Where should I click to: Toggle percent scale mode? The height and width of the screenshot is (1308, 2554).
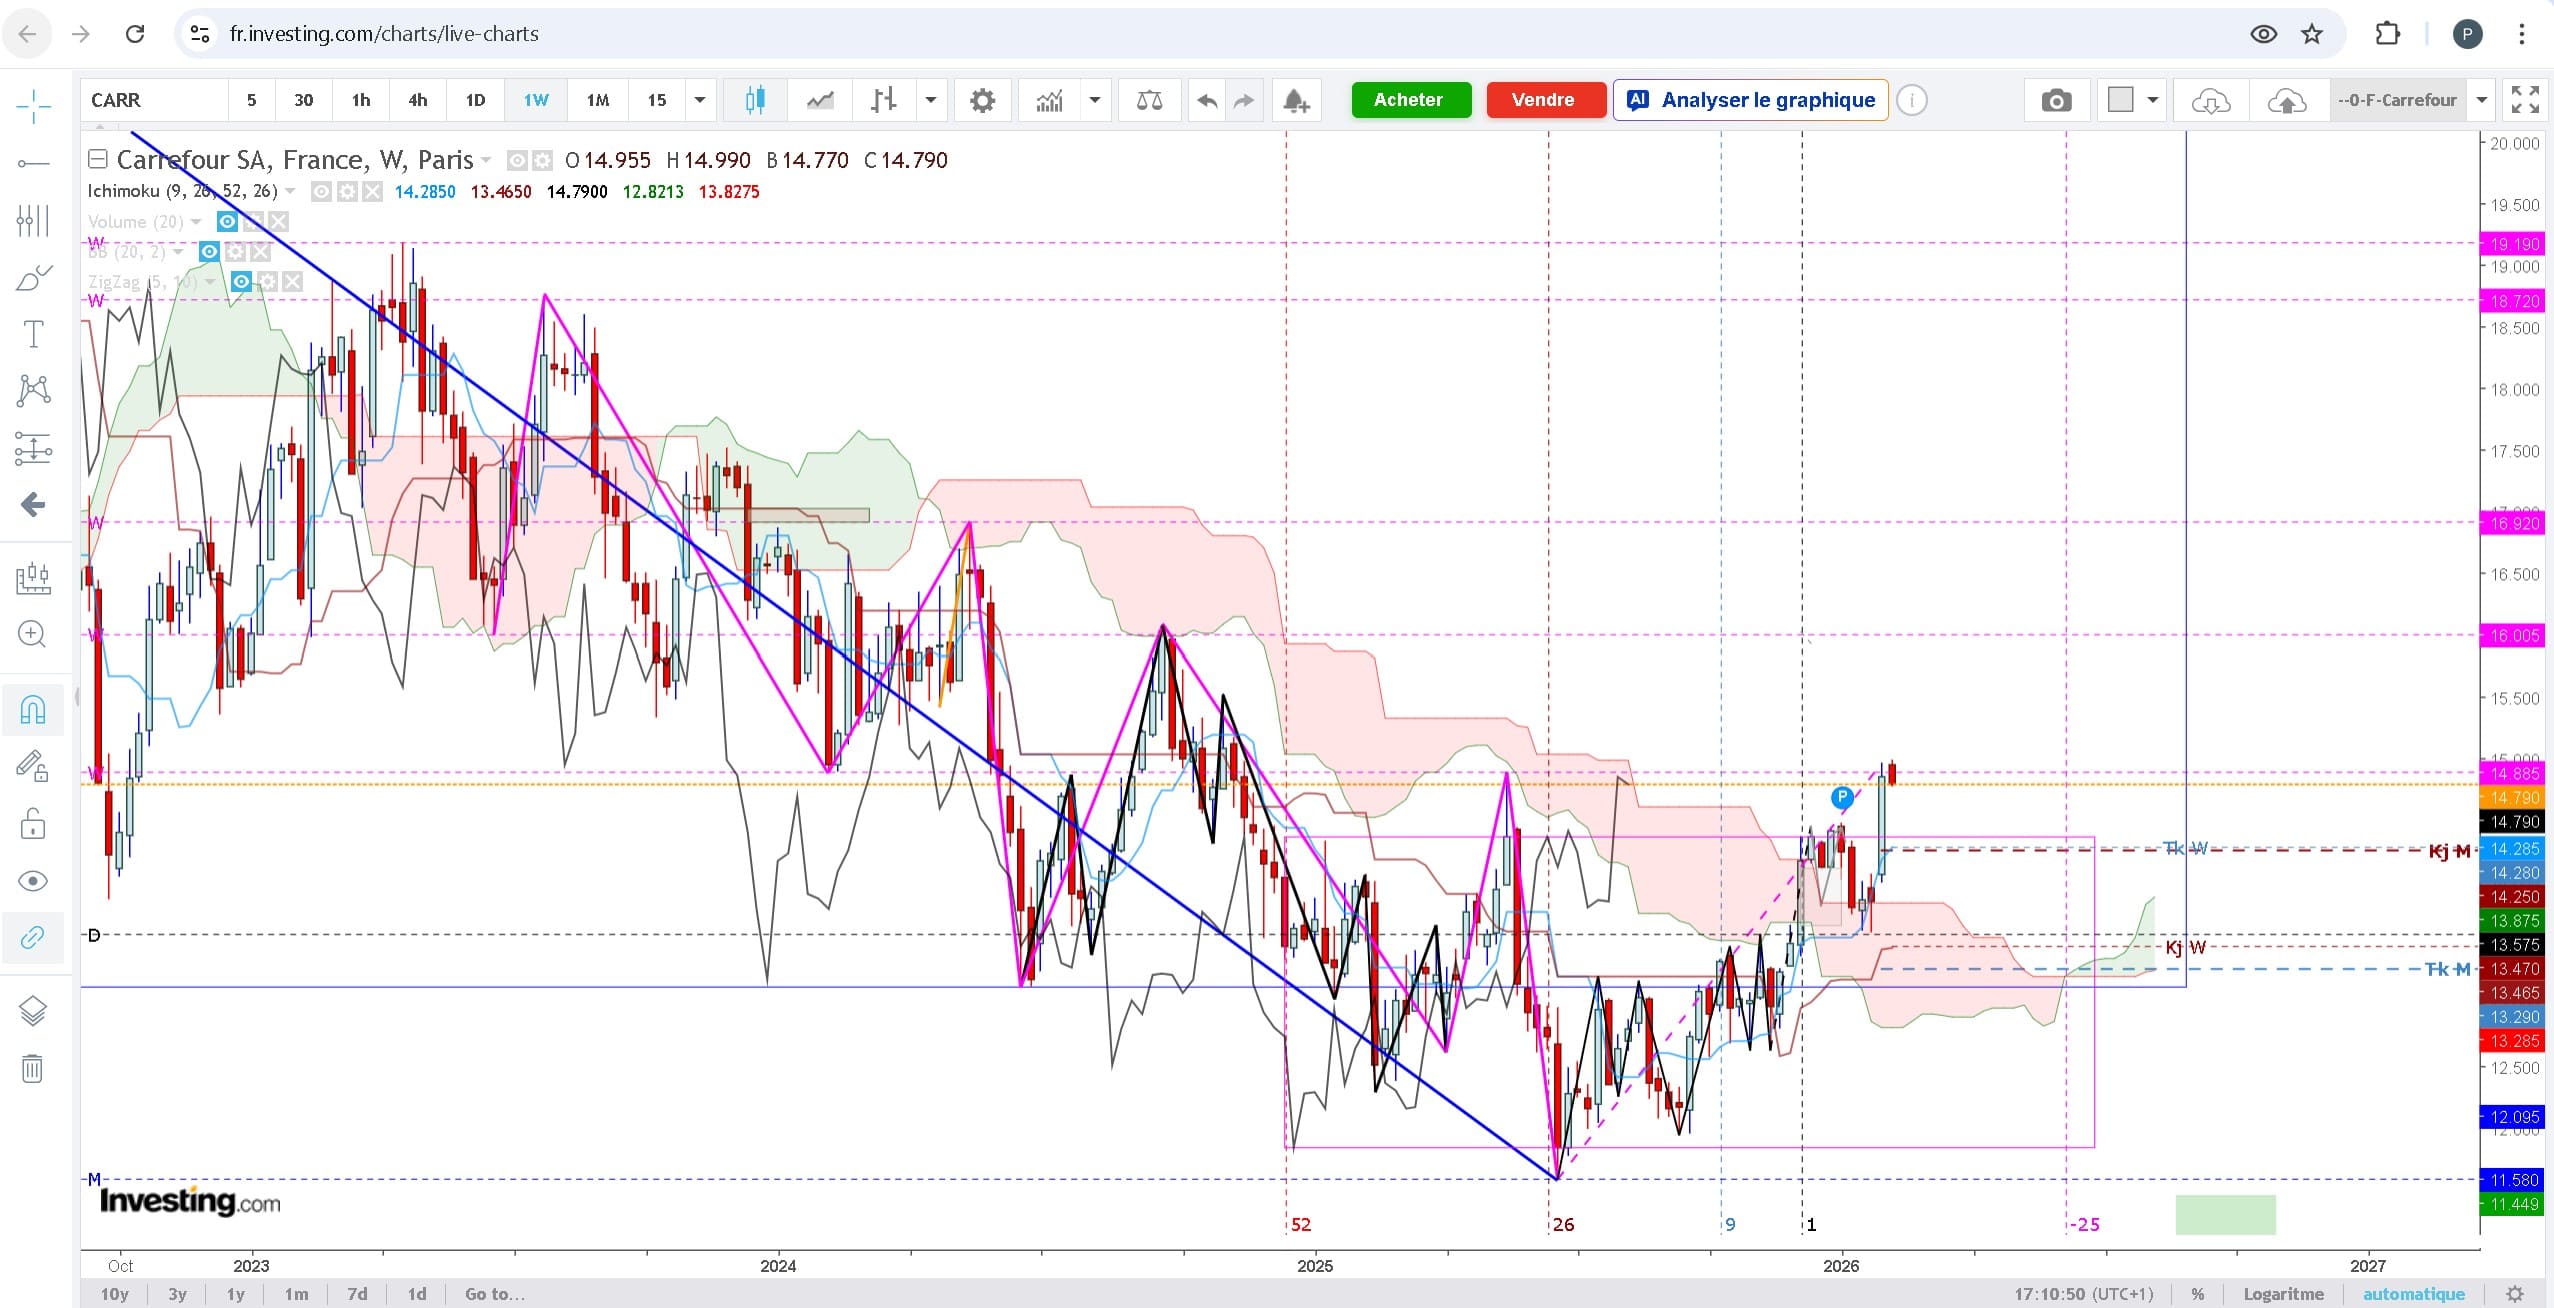[2197, 1294]
